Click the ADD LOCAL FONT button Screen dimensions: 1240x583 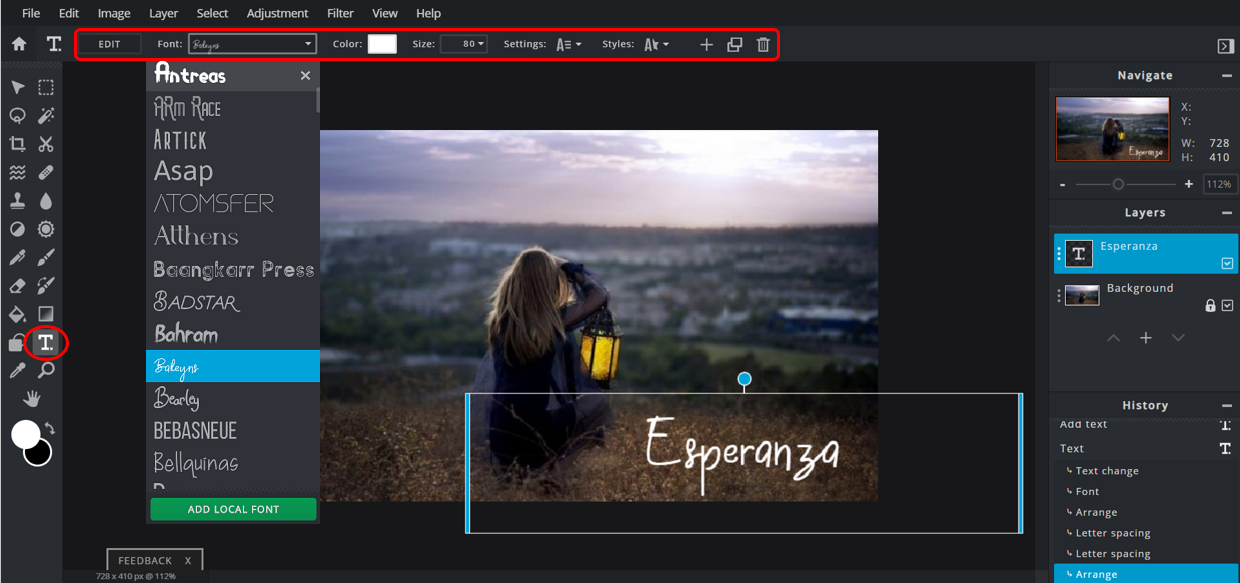[x=233, y=509]
